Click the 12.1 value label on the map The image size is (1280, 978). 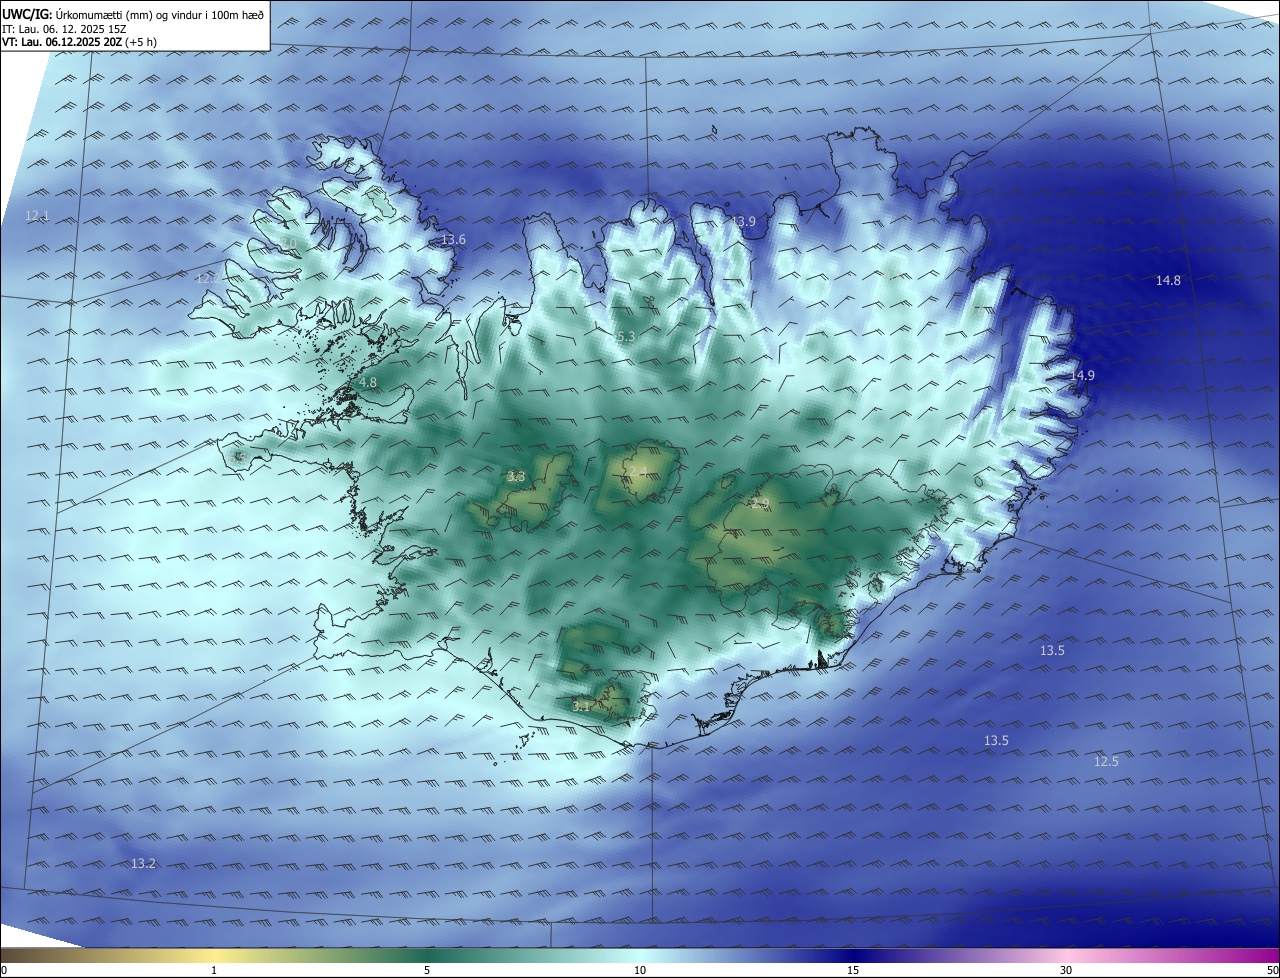(37, 216)
